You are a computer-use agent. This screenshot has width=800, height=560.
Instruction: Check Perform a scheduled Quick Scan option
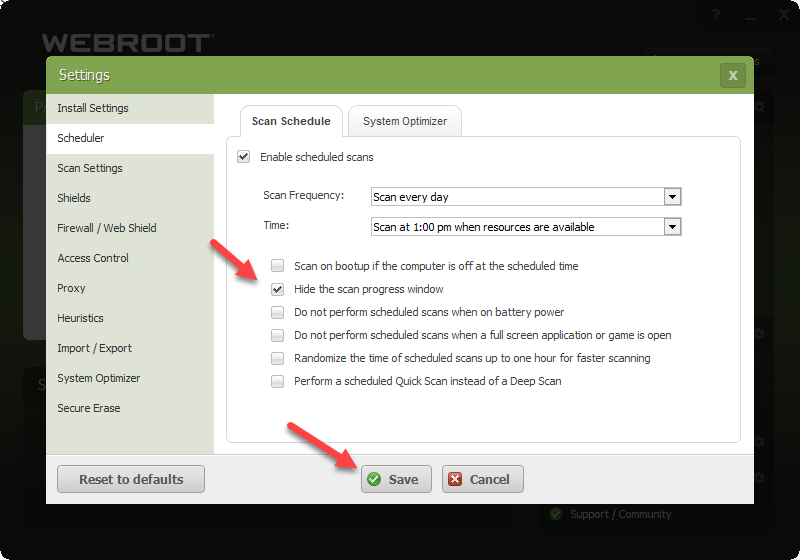pyautogui.click(x=277, y=381)
